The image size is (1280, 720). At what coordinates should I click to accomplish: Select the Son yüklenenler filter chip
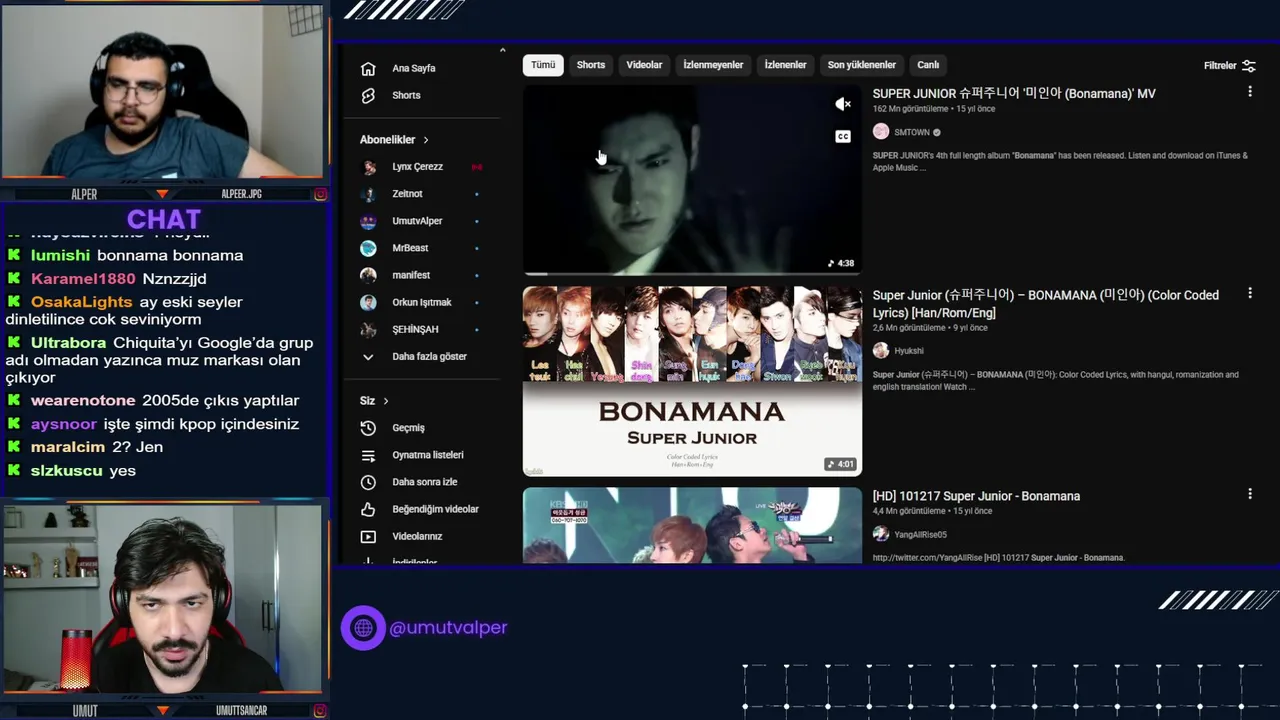tap(862, 65)
